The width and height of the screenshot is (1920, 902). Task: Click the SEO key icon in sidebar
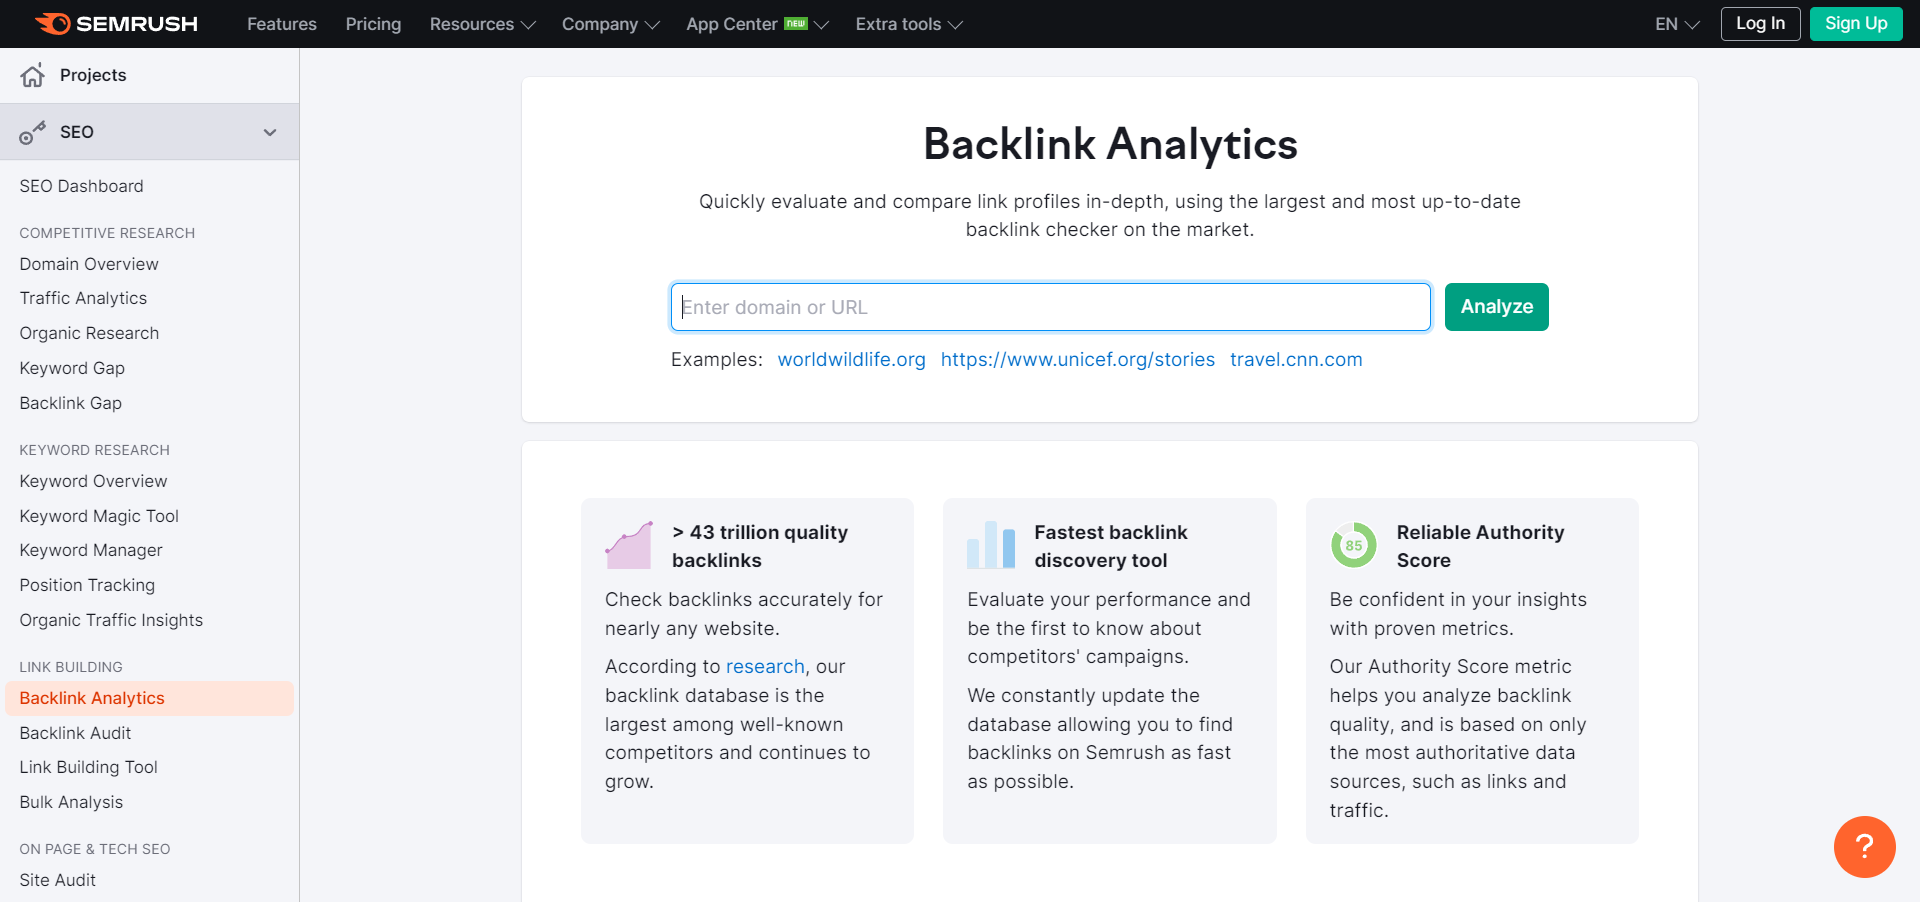[x=33, y=132]
